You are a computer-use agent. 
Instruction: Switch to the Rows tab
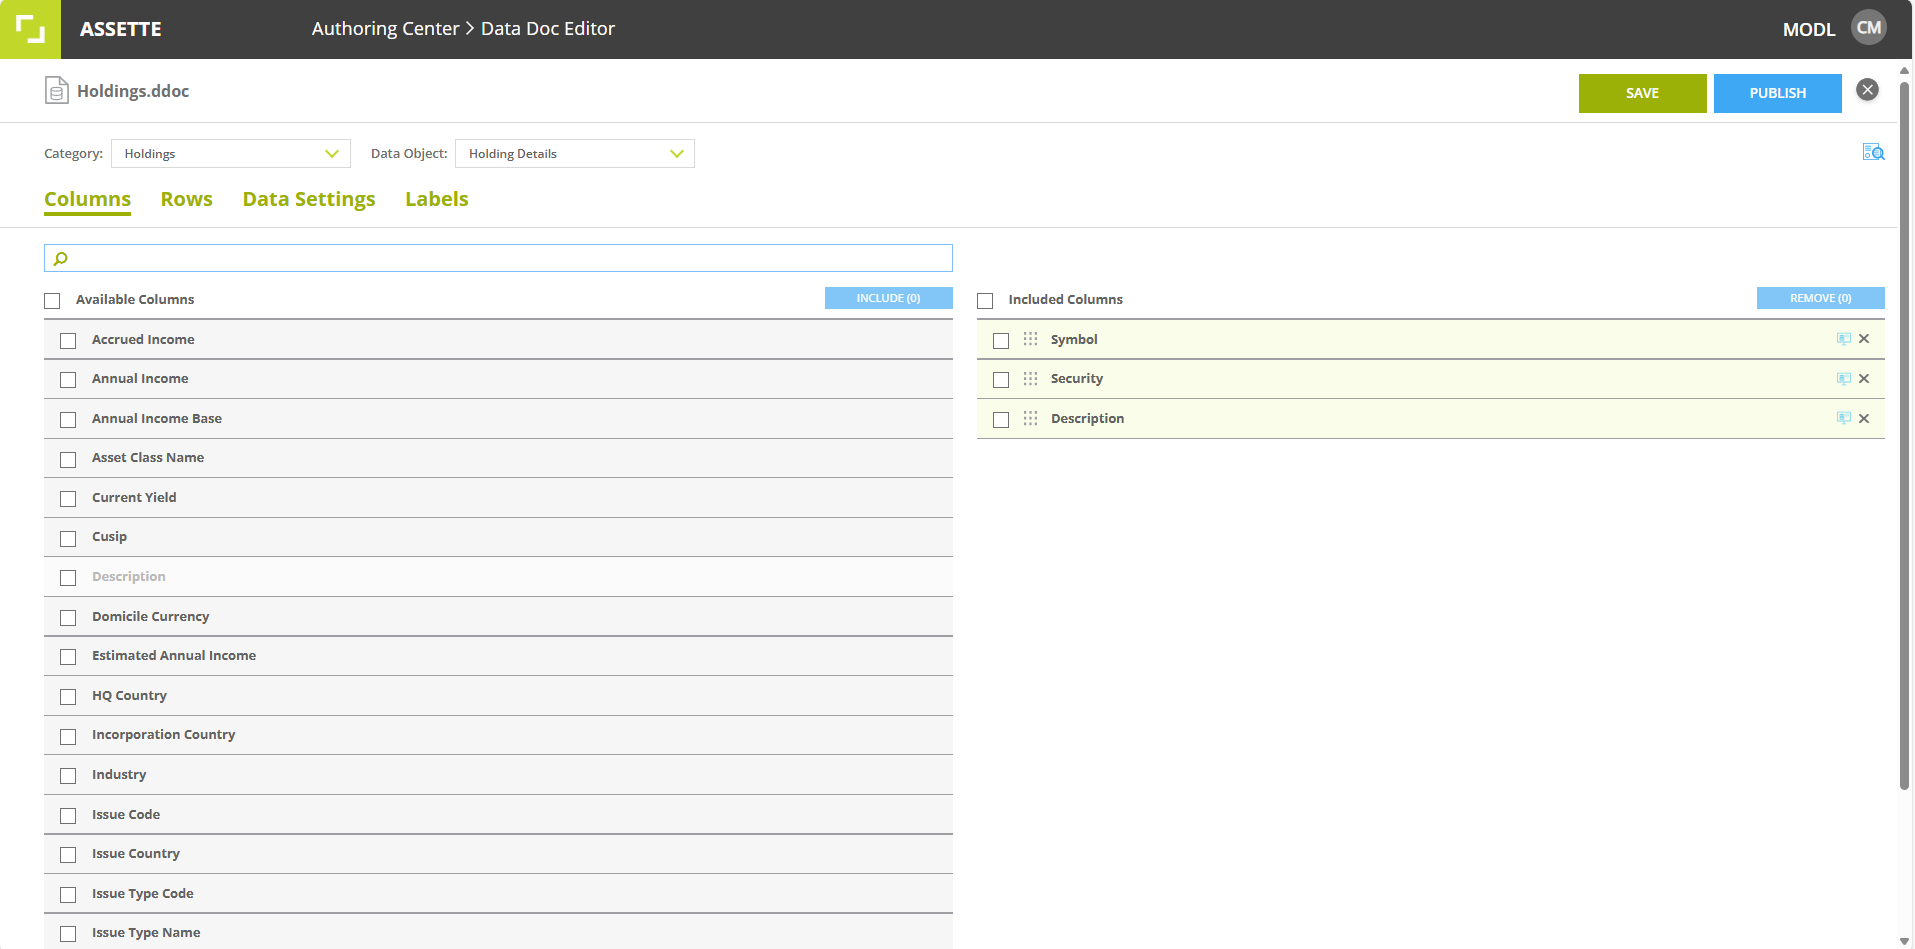coord(186,199)
